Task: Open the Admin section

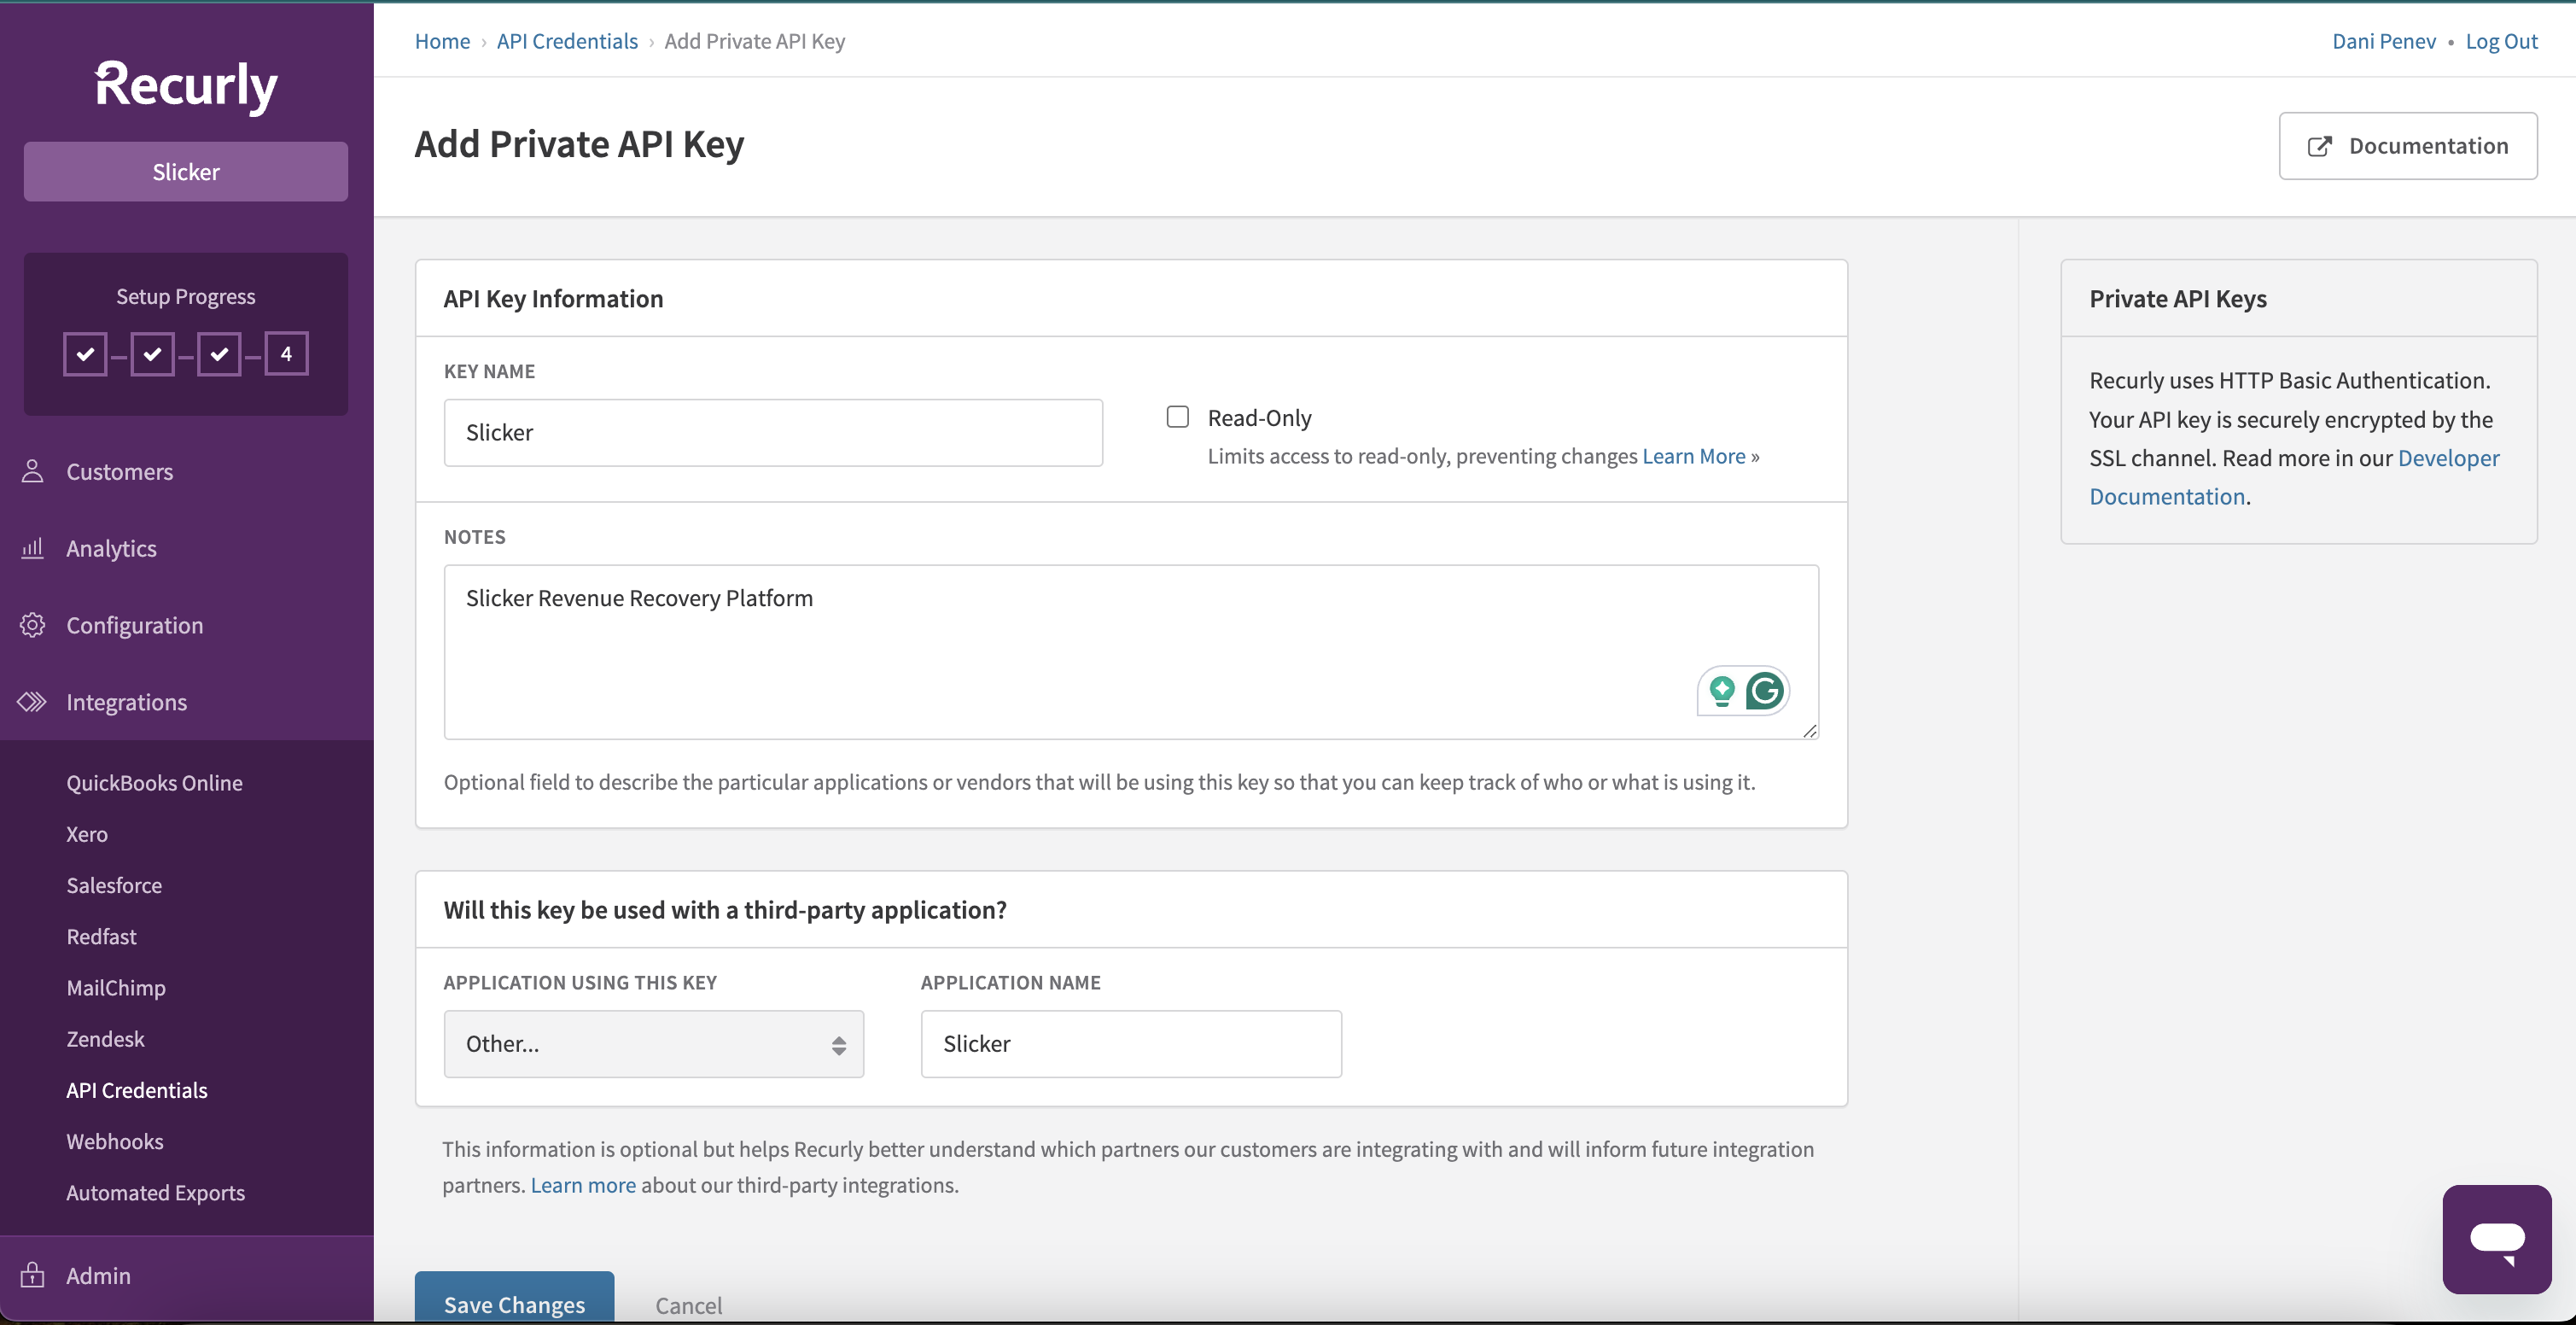Action: pos(99,1275)
